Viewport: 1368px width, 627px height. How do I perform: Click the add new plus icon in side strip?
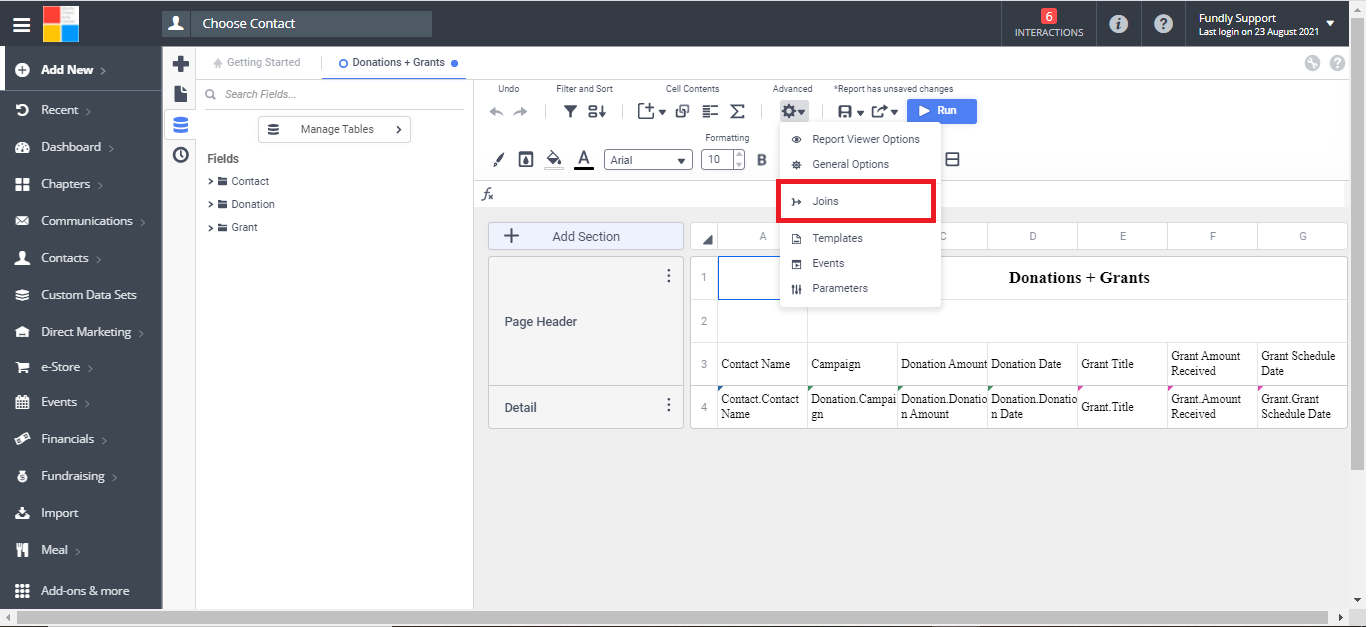[x=181, y=64]
